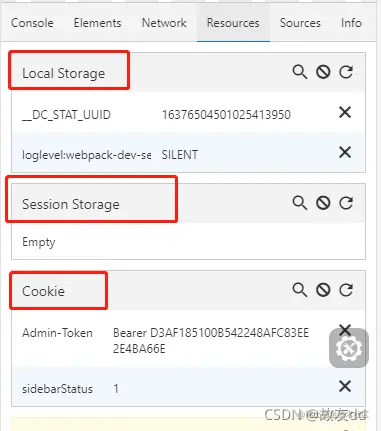Open the Info tab
Viewport: 381px width, 431px height.
(351, 23)
